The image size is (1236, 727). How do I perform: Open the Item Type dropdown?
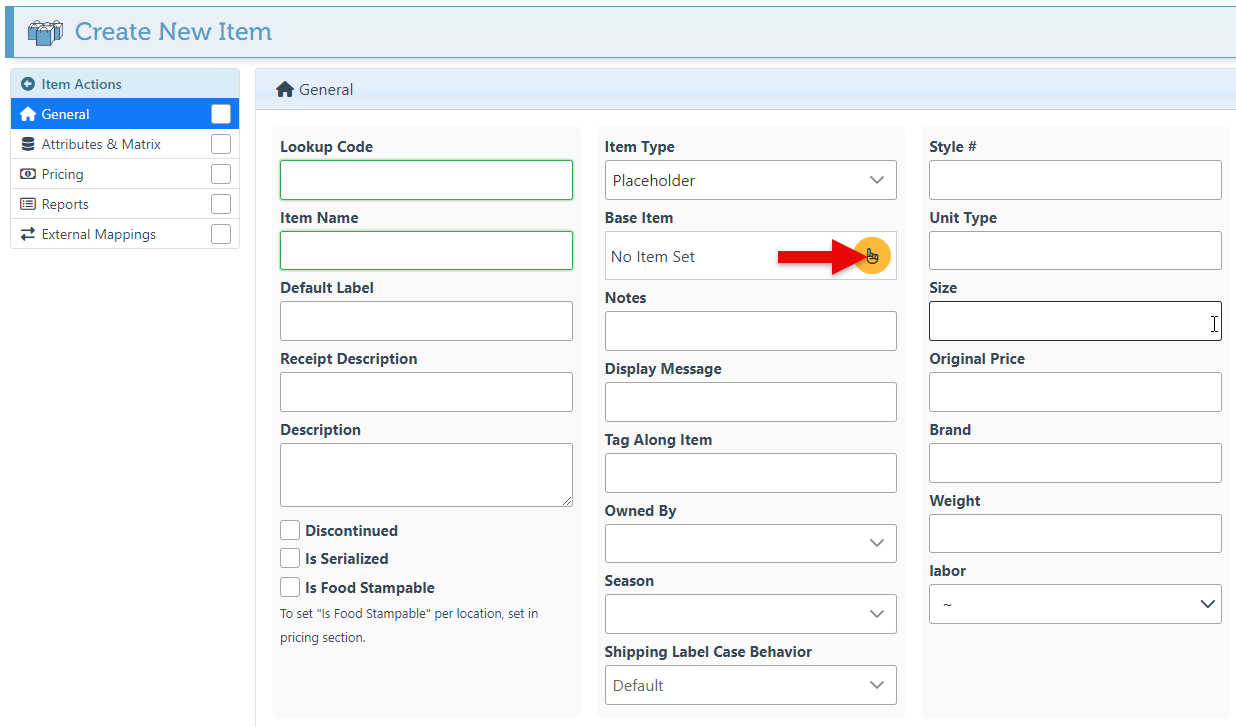point(750,180)
